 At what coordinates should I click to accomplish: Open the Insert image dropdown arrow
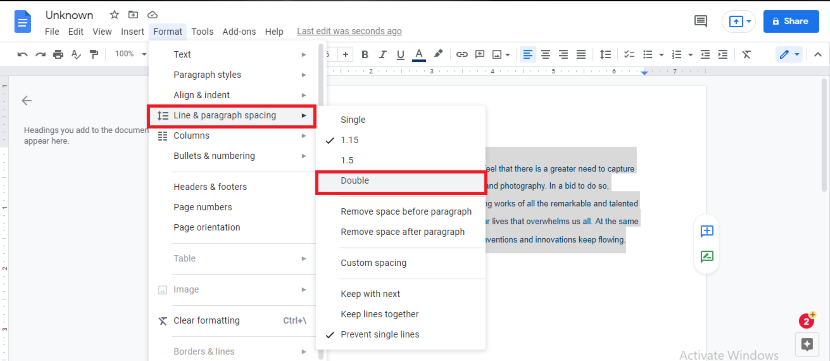pos(508,54)
